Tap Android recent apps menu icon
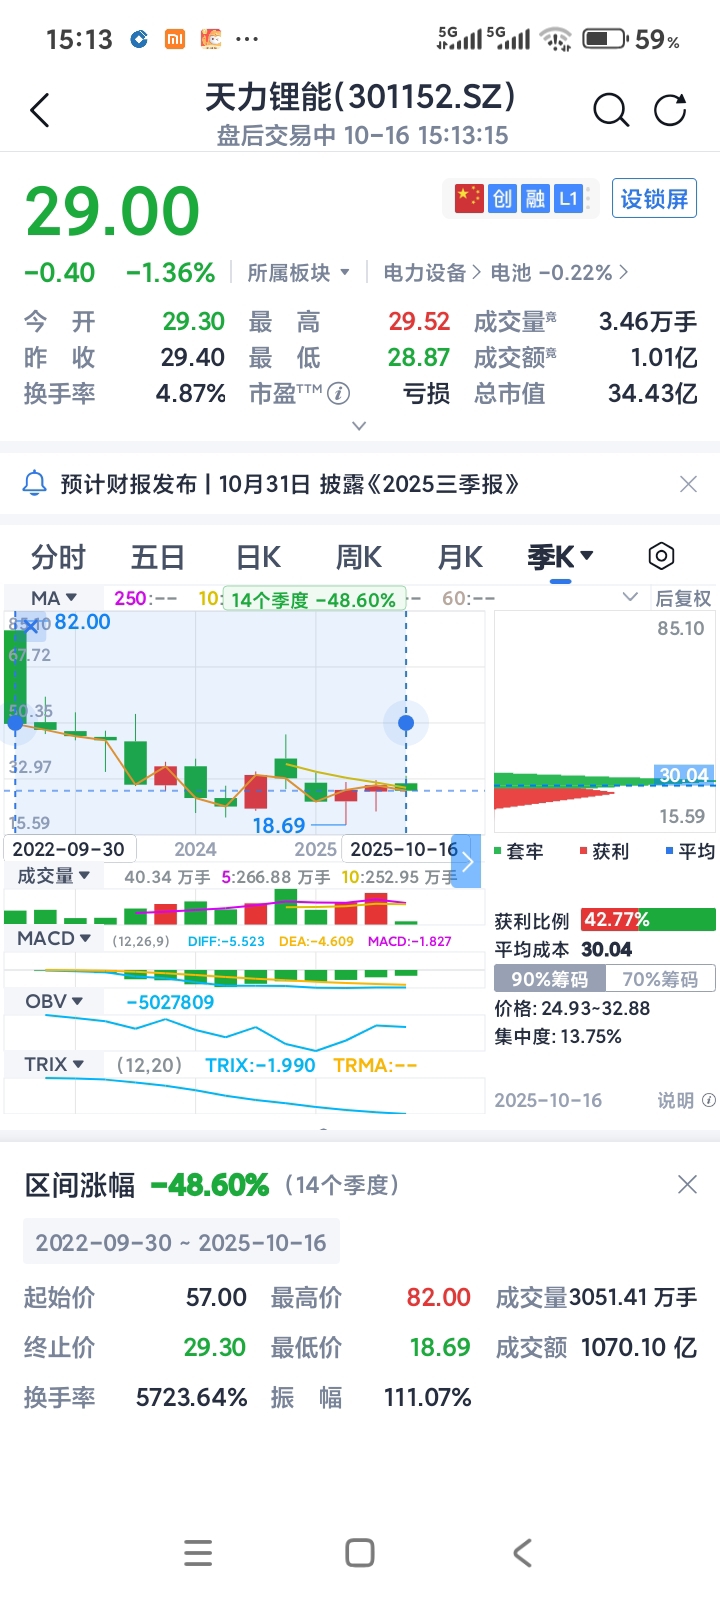This screenshot has width=720, height=1600. 198,1552
